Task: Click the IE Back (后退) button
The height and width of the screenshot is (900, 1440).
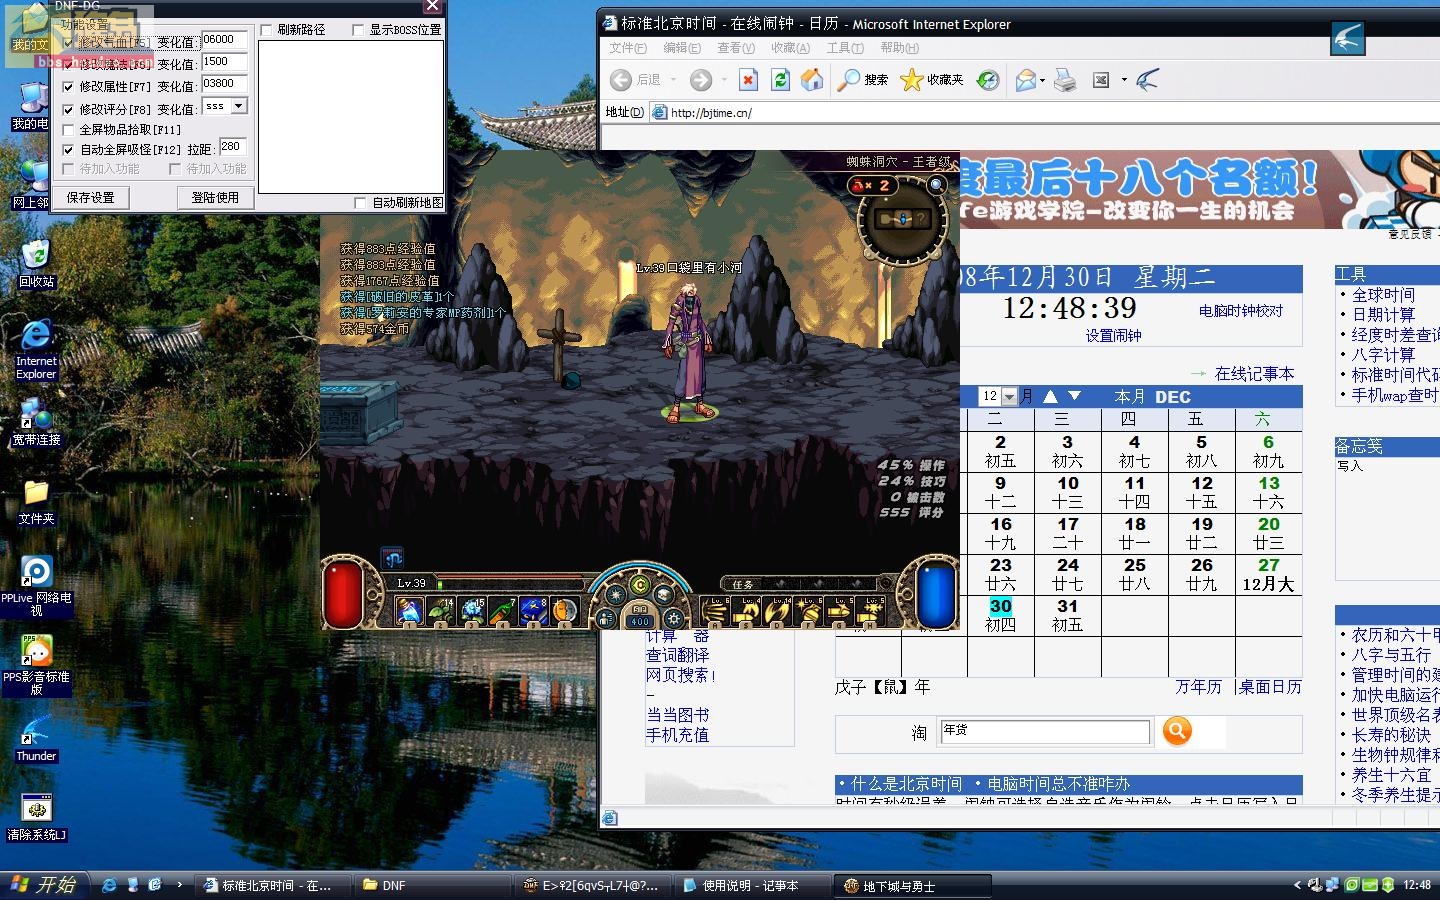Action: (x=636, y=80)
